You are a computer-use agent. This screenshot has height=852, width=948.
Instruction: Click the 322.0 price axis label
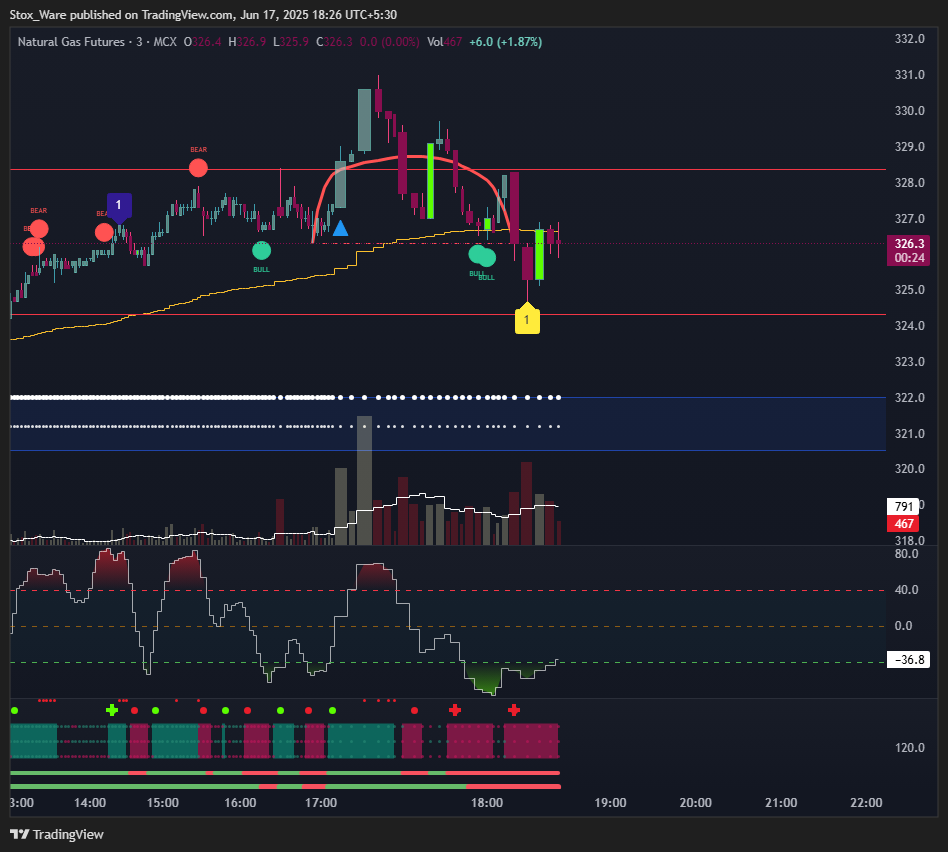pos(909,398)
